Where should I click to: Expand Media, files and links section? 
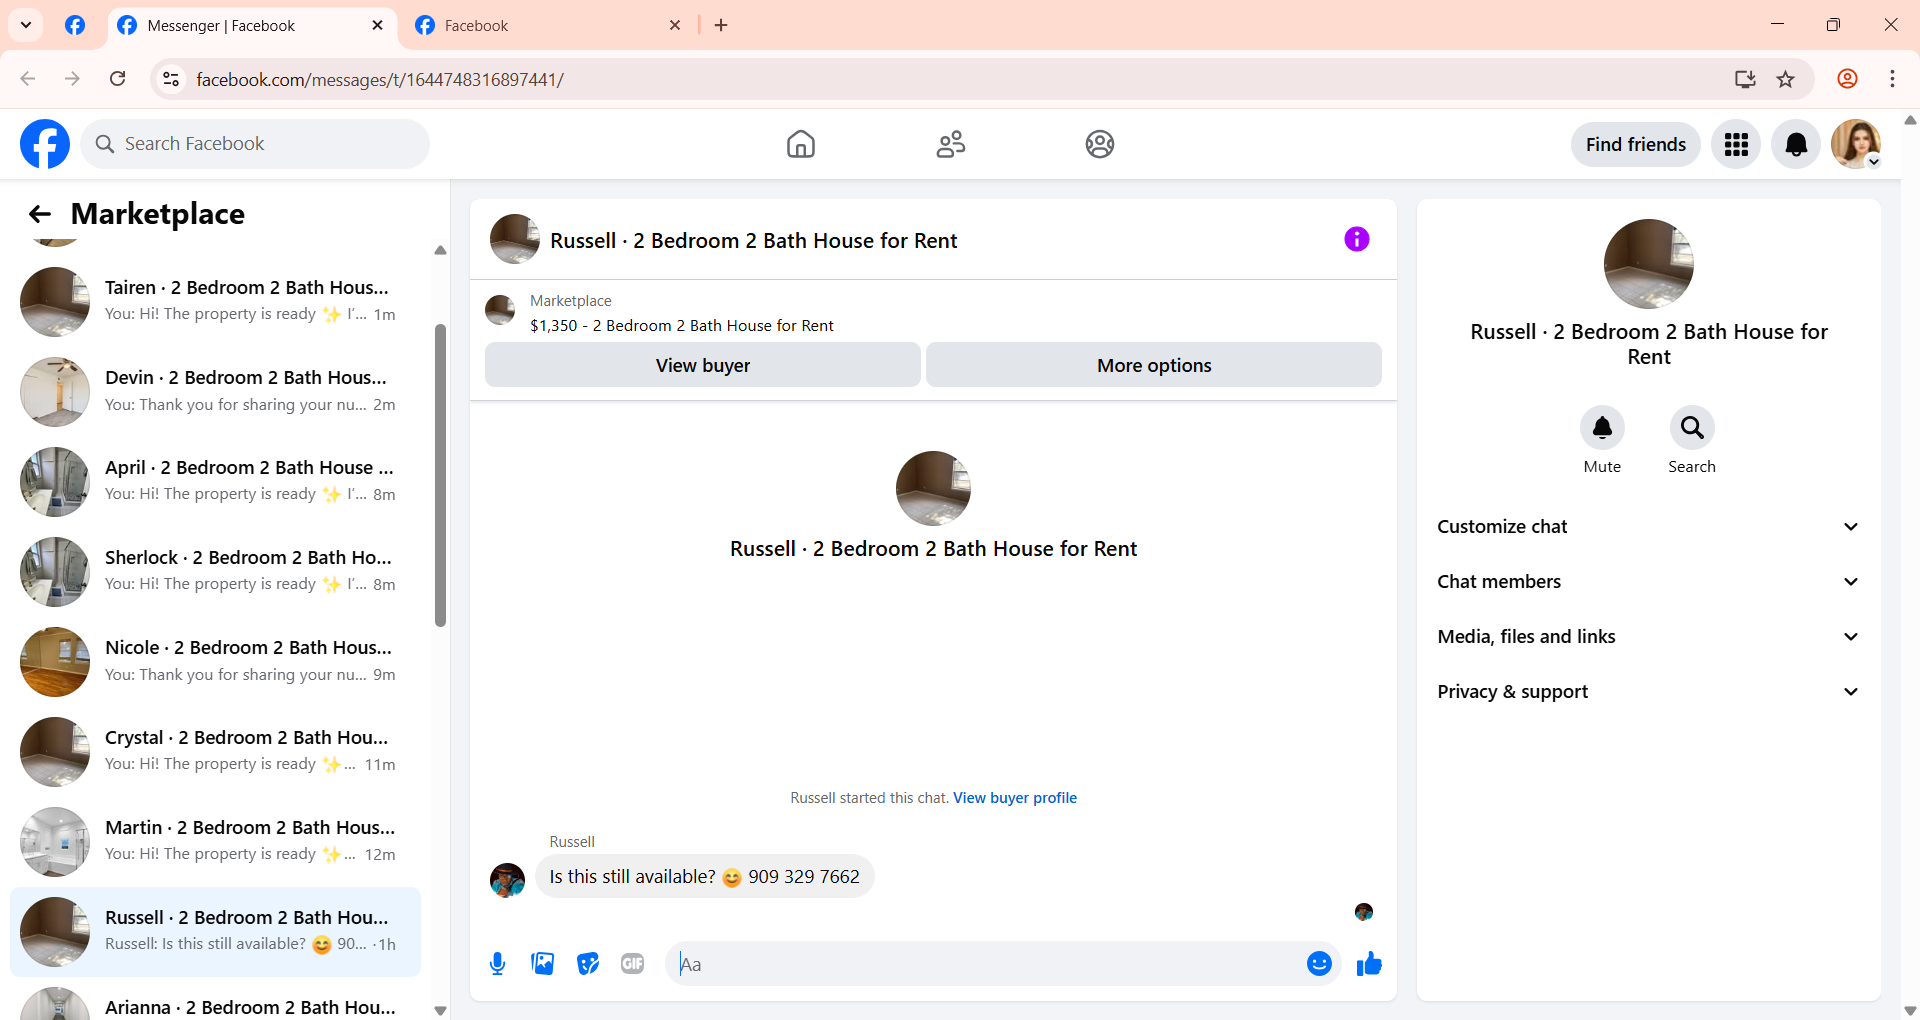1648,637
